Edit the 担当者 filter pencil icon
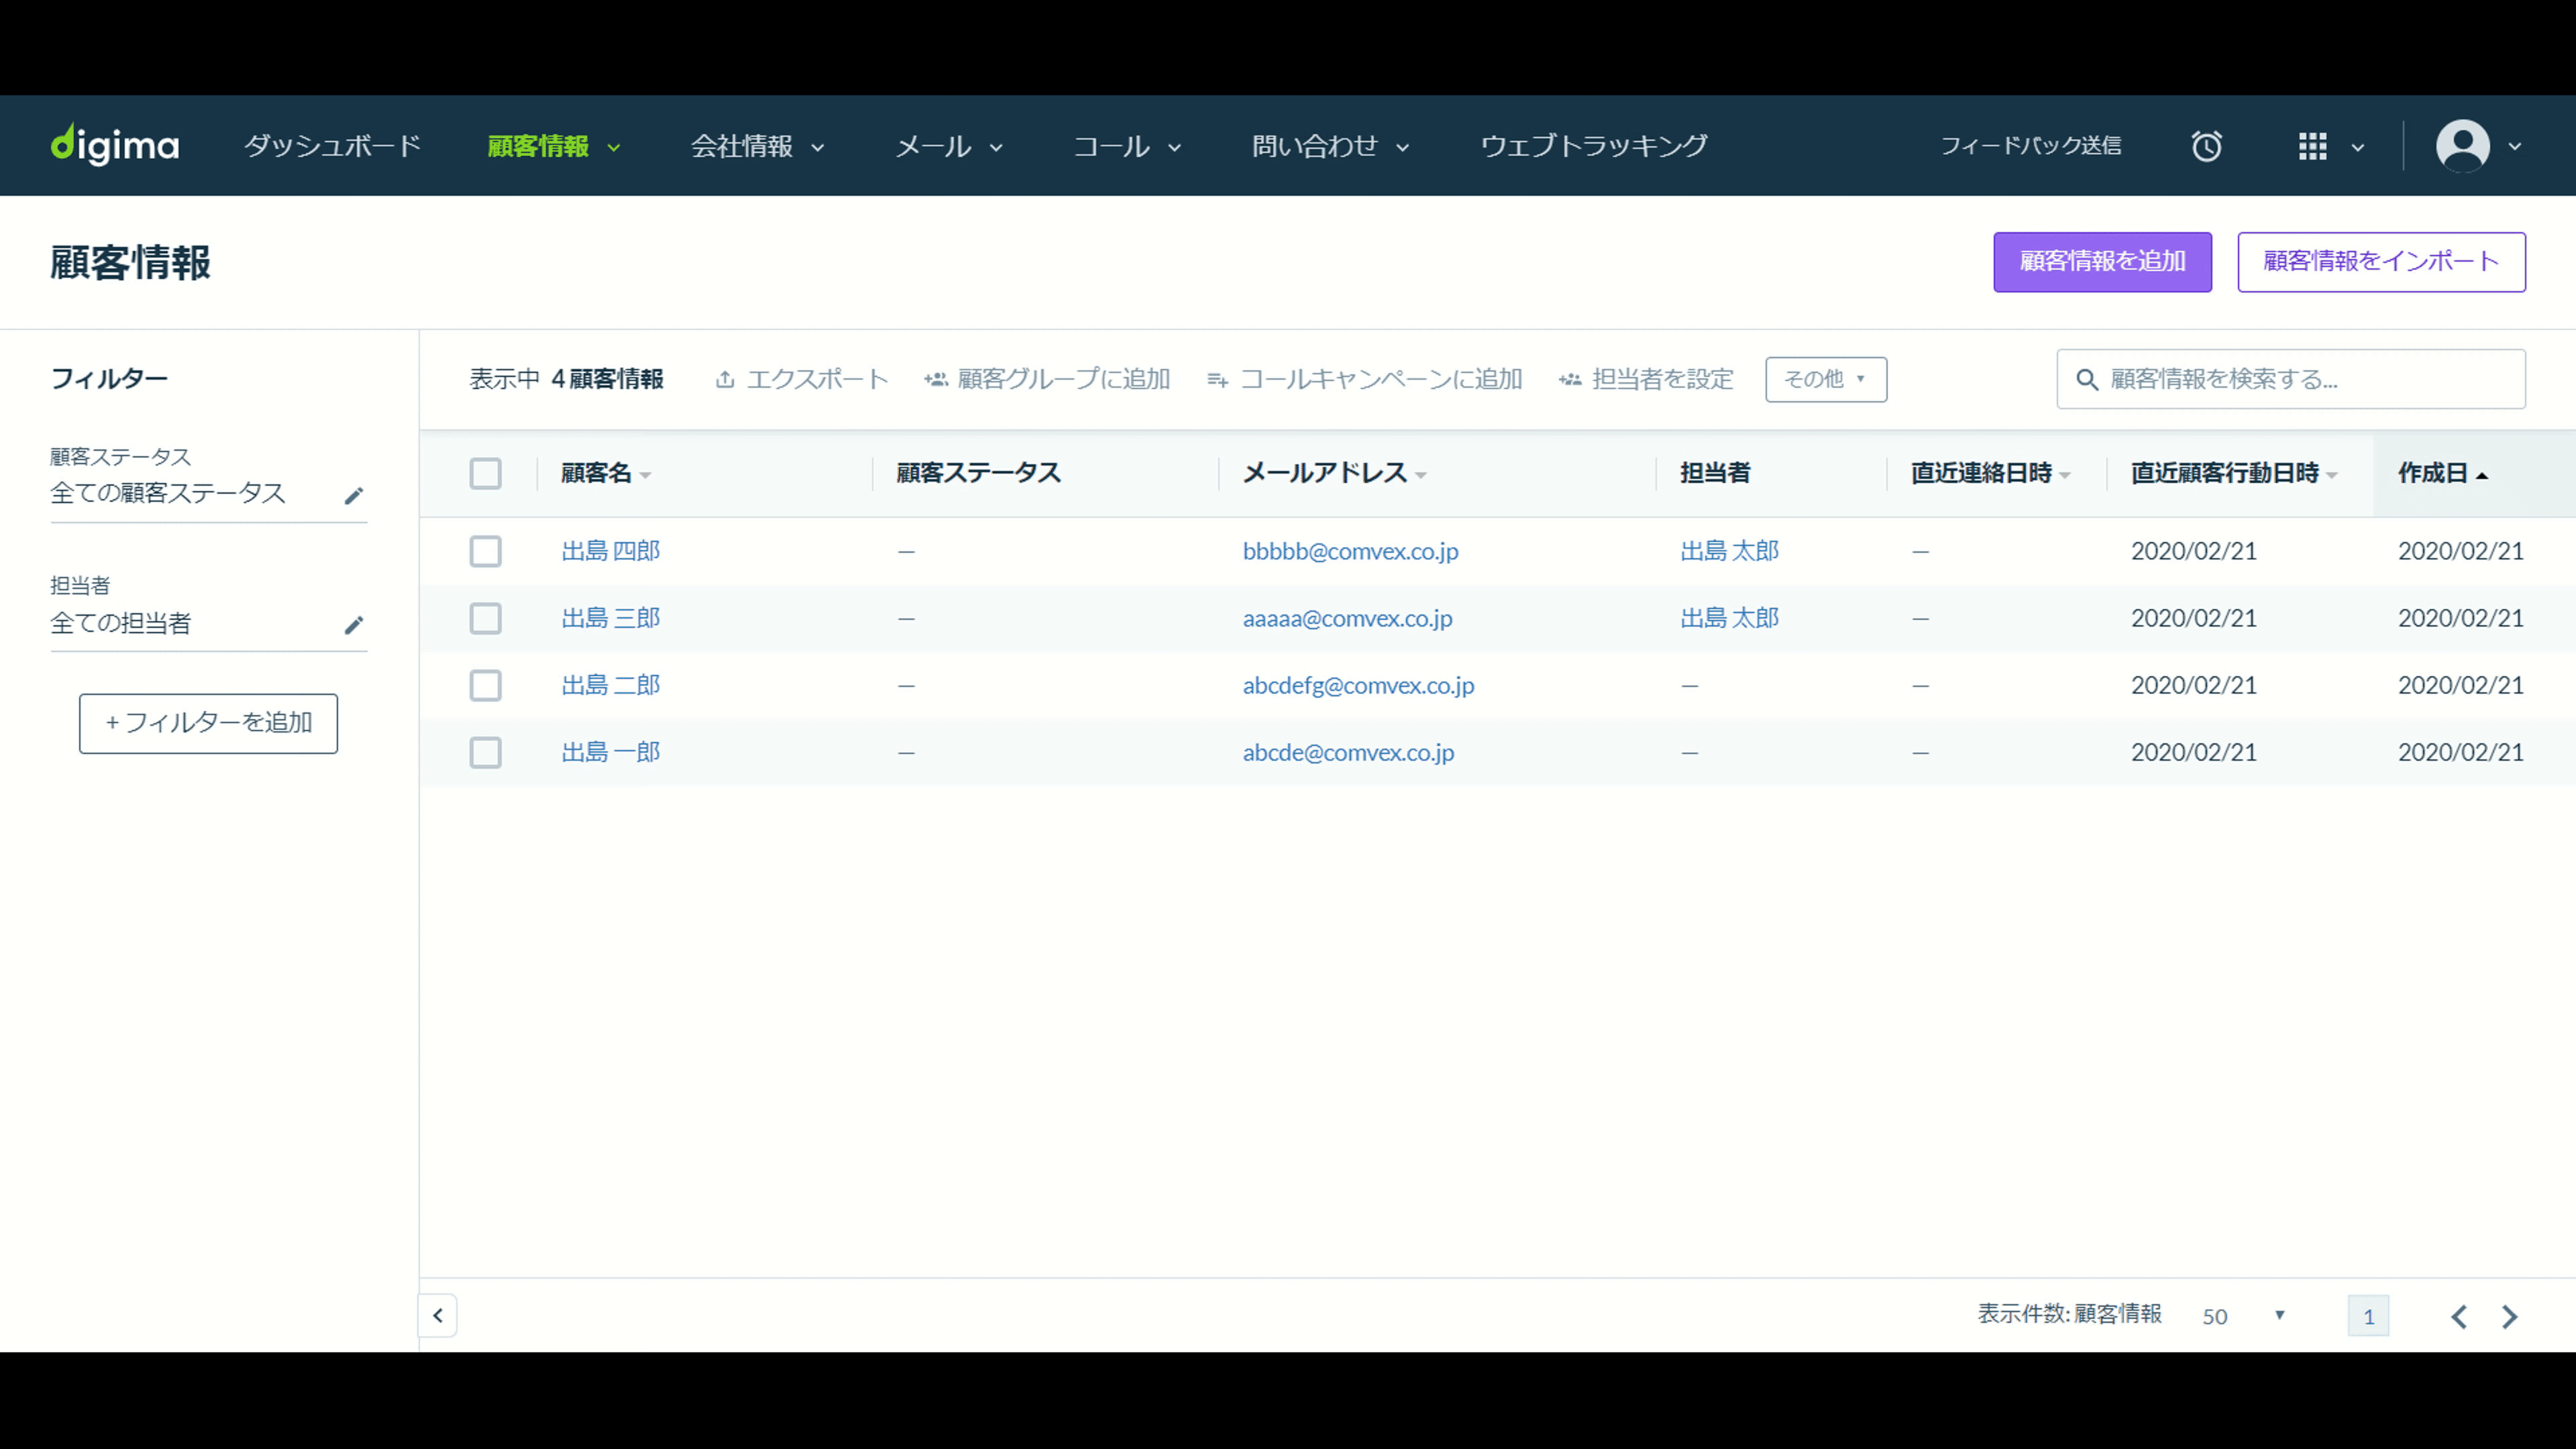This screenshot has height=1449, width=2576. tap(354, 625)
